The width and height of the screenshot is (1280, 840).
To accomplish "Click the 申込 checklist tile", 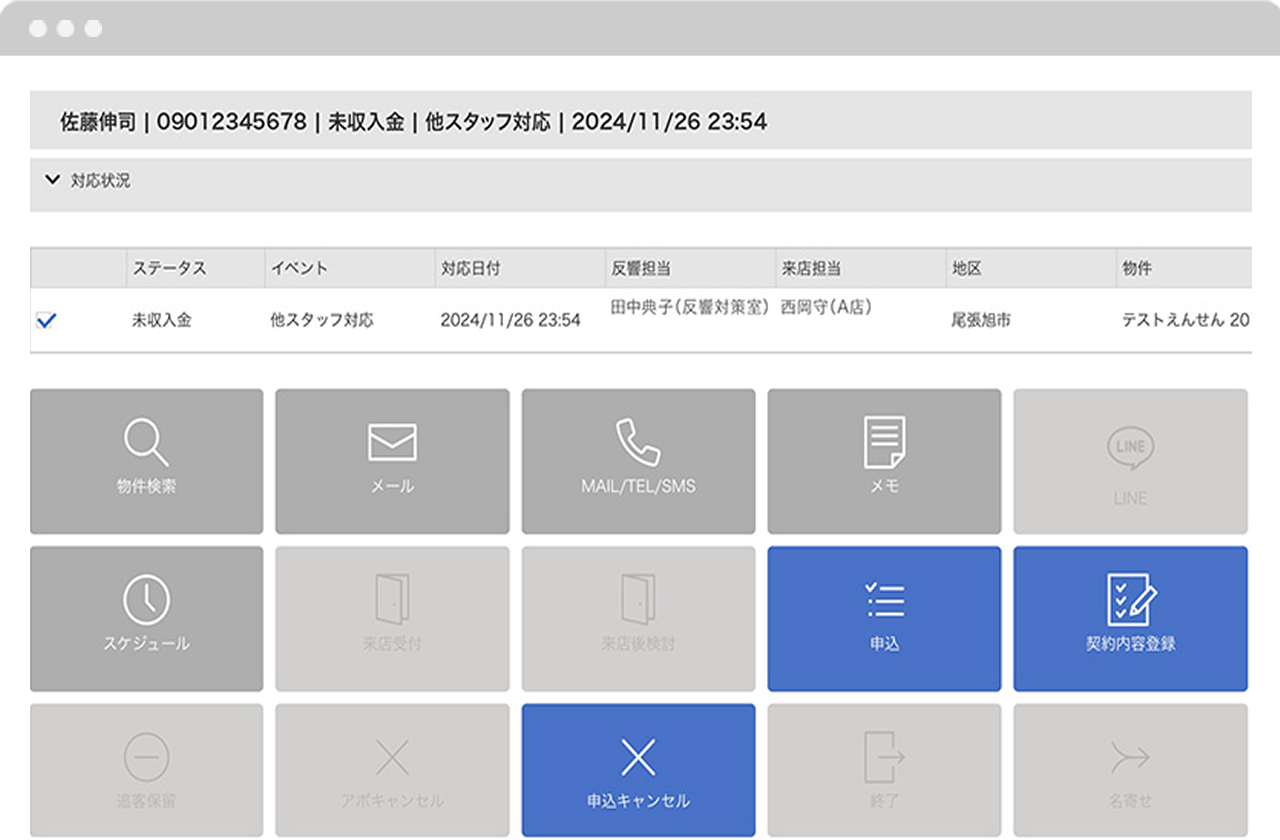I will coord(884,618).
